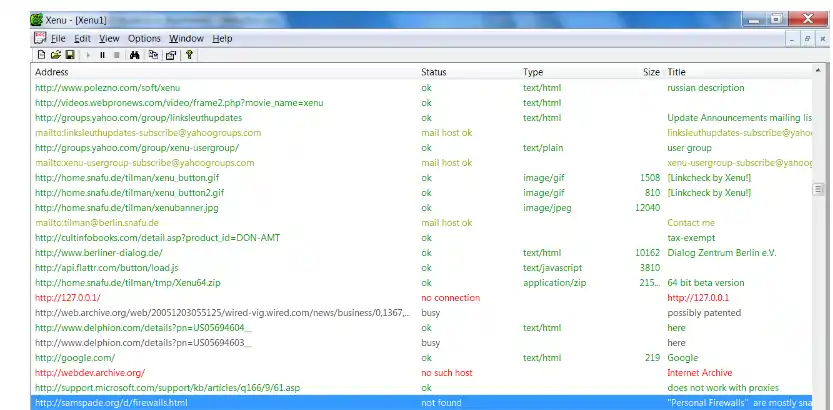This screenshot has width=833, height=410.
Task: Click the Find binoculars icon
Action: (x=134, y=55)
